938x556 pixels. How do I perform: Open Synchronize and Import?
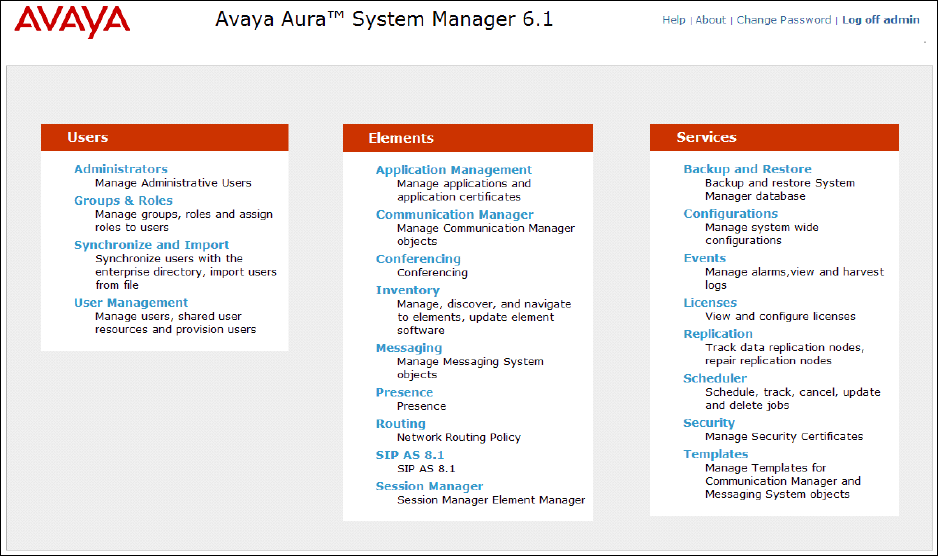coord(151,245)
